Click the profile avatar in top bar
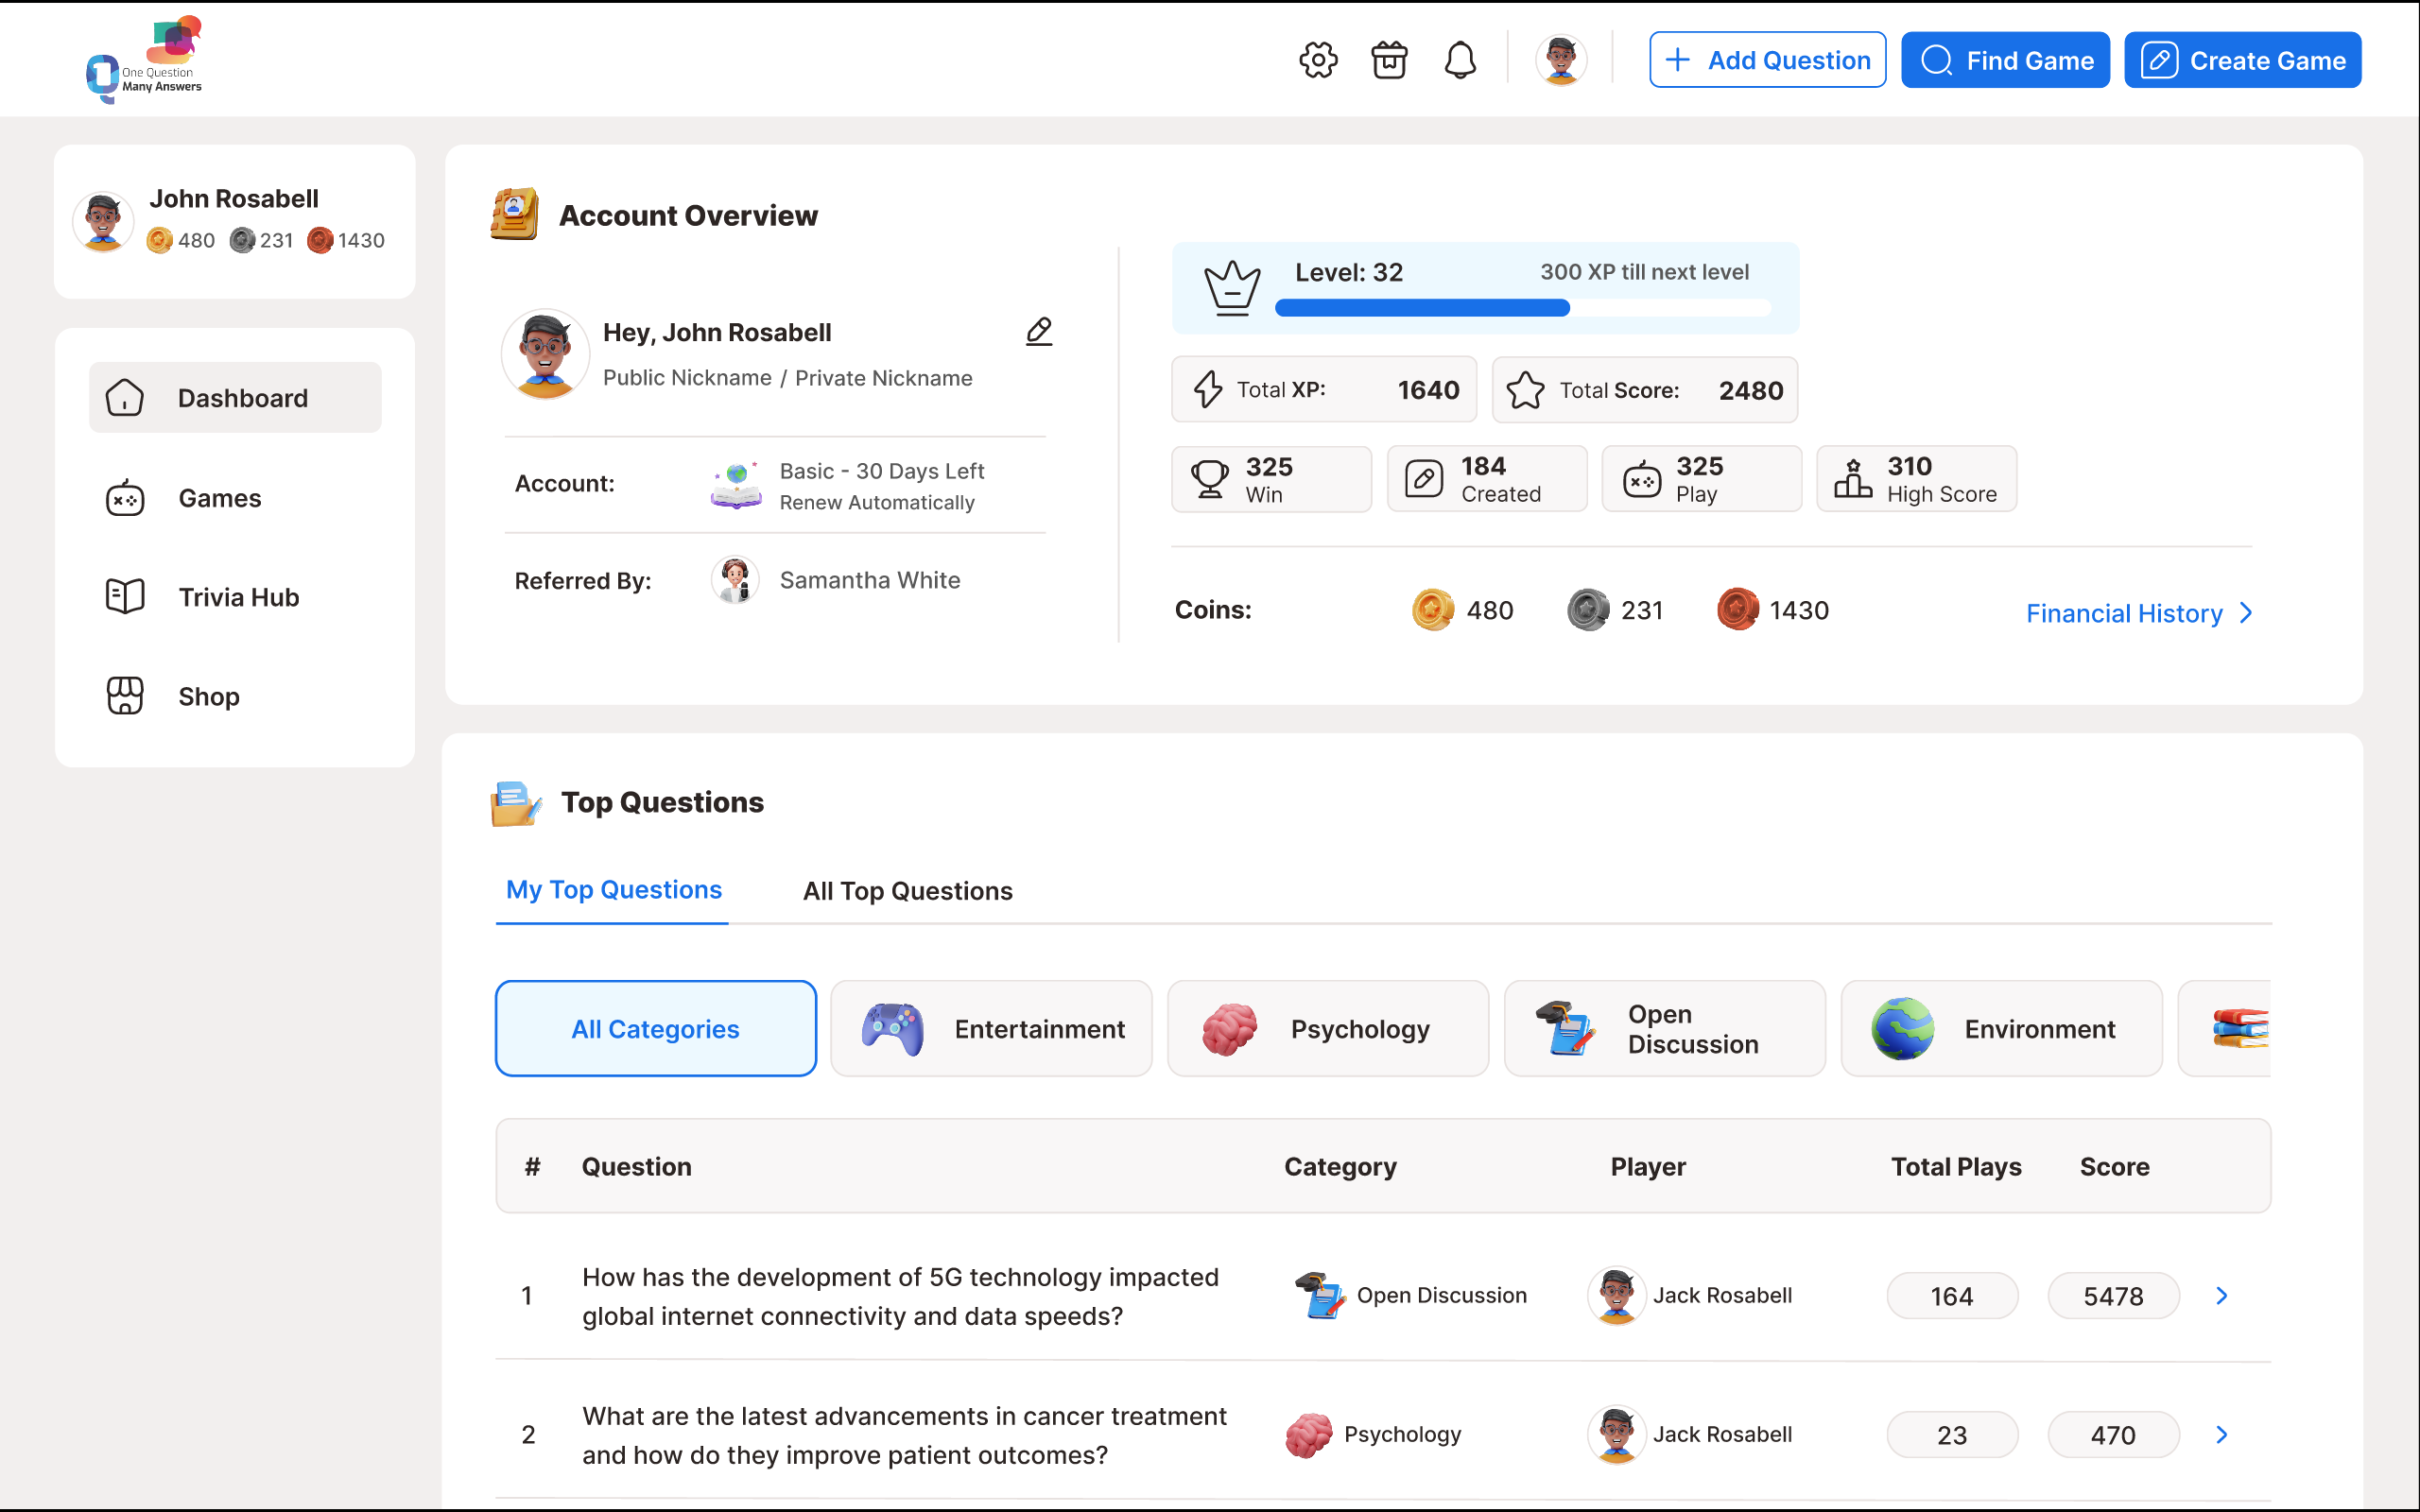The width and height of the screenshot is (2420, 1512). (1560, 60)
